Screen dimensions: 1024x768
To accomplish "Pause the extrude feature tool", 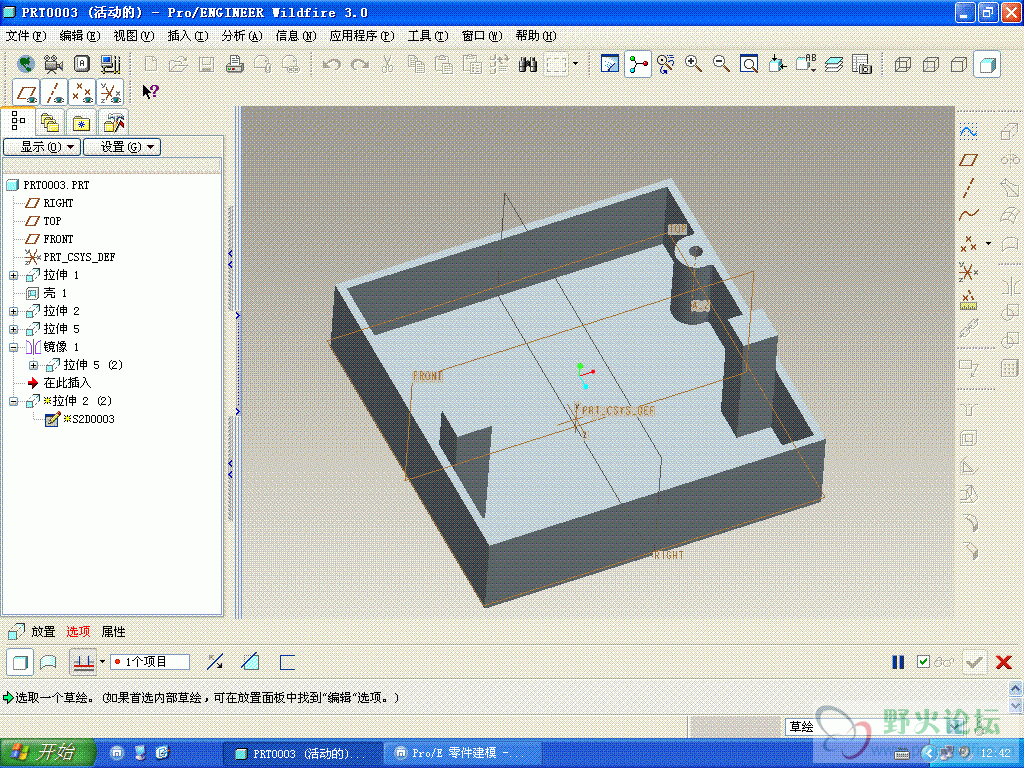I will 899,662.
